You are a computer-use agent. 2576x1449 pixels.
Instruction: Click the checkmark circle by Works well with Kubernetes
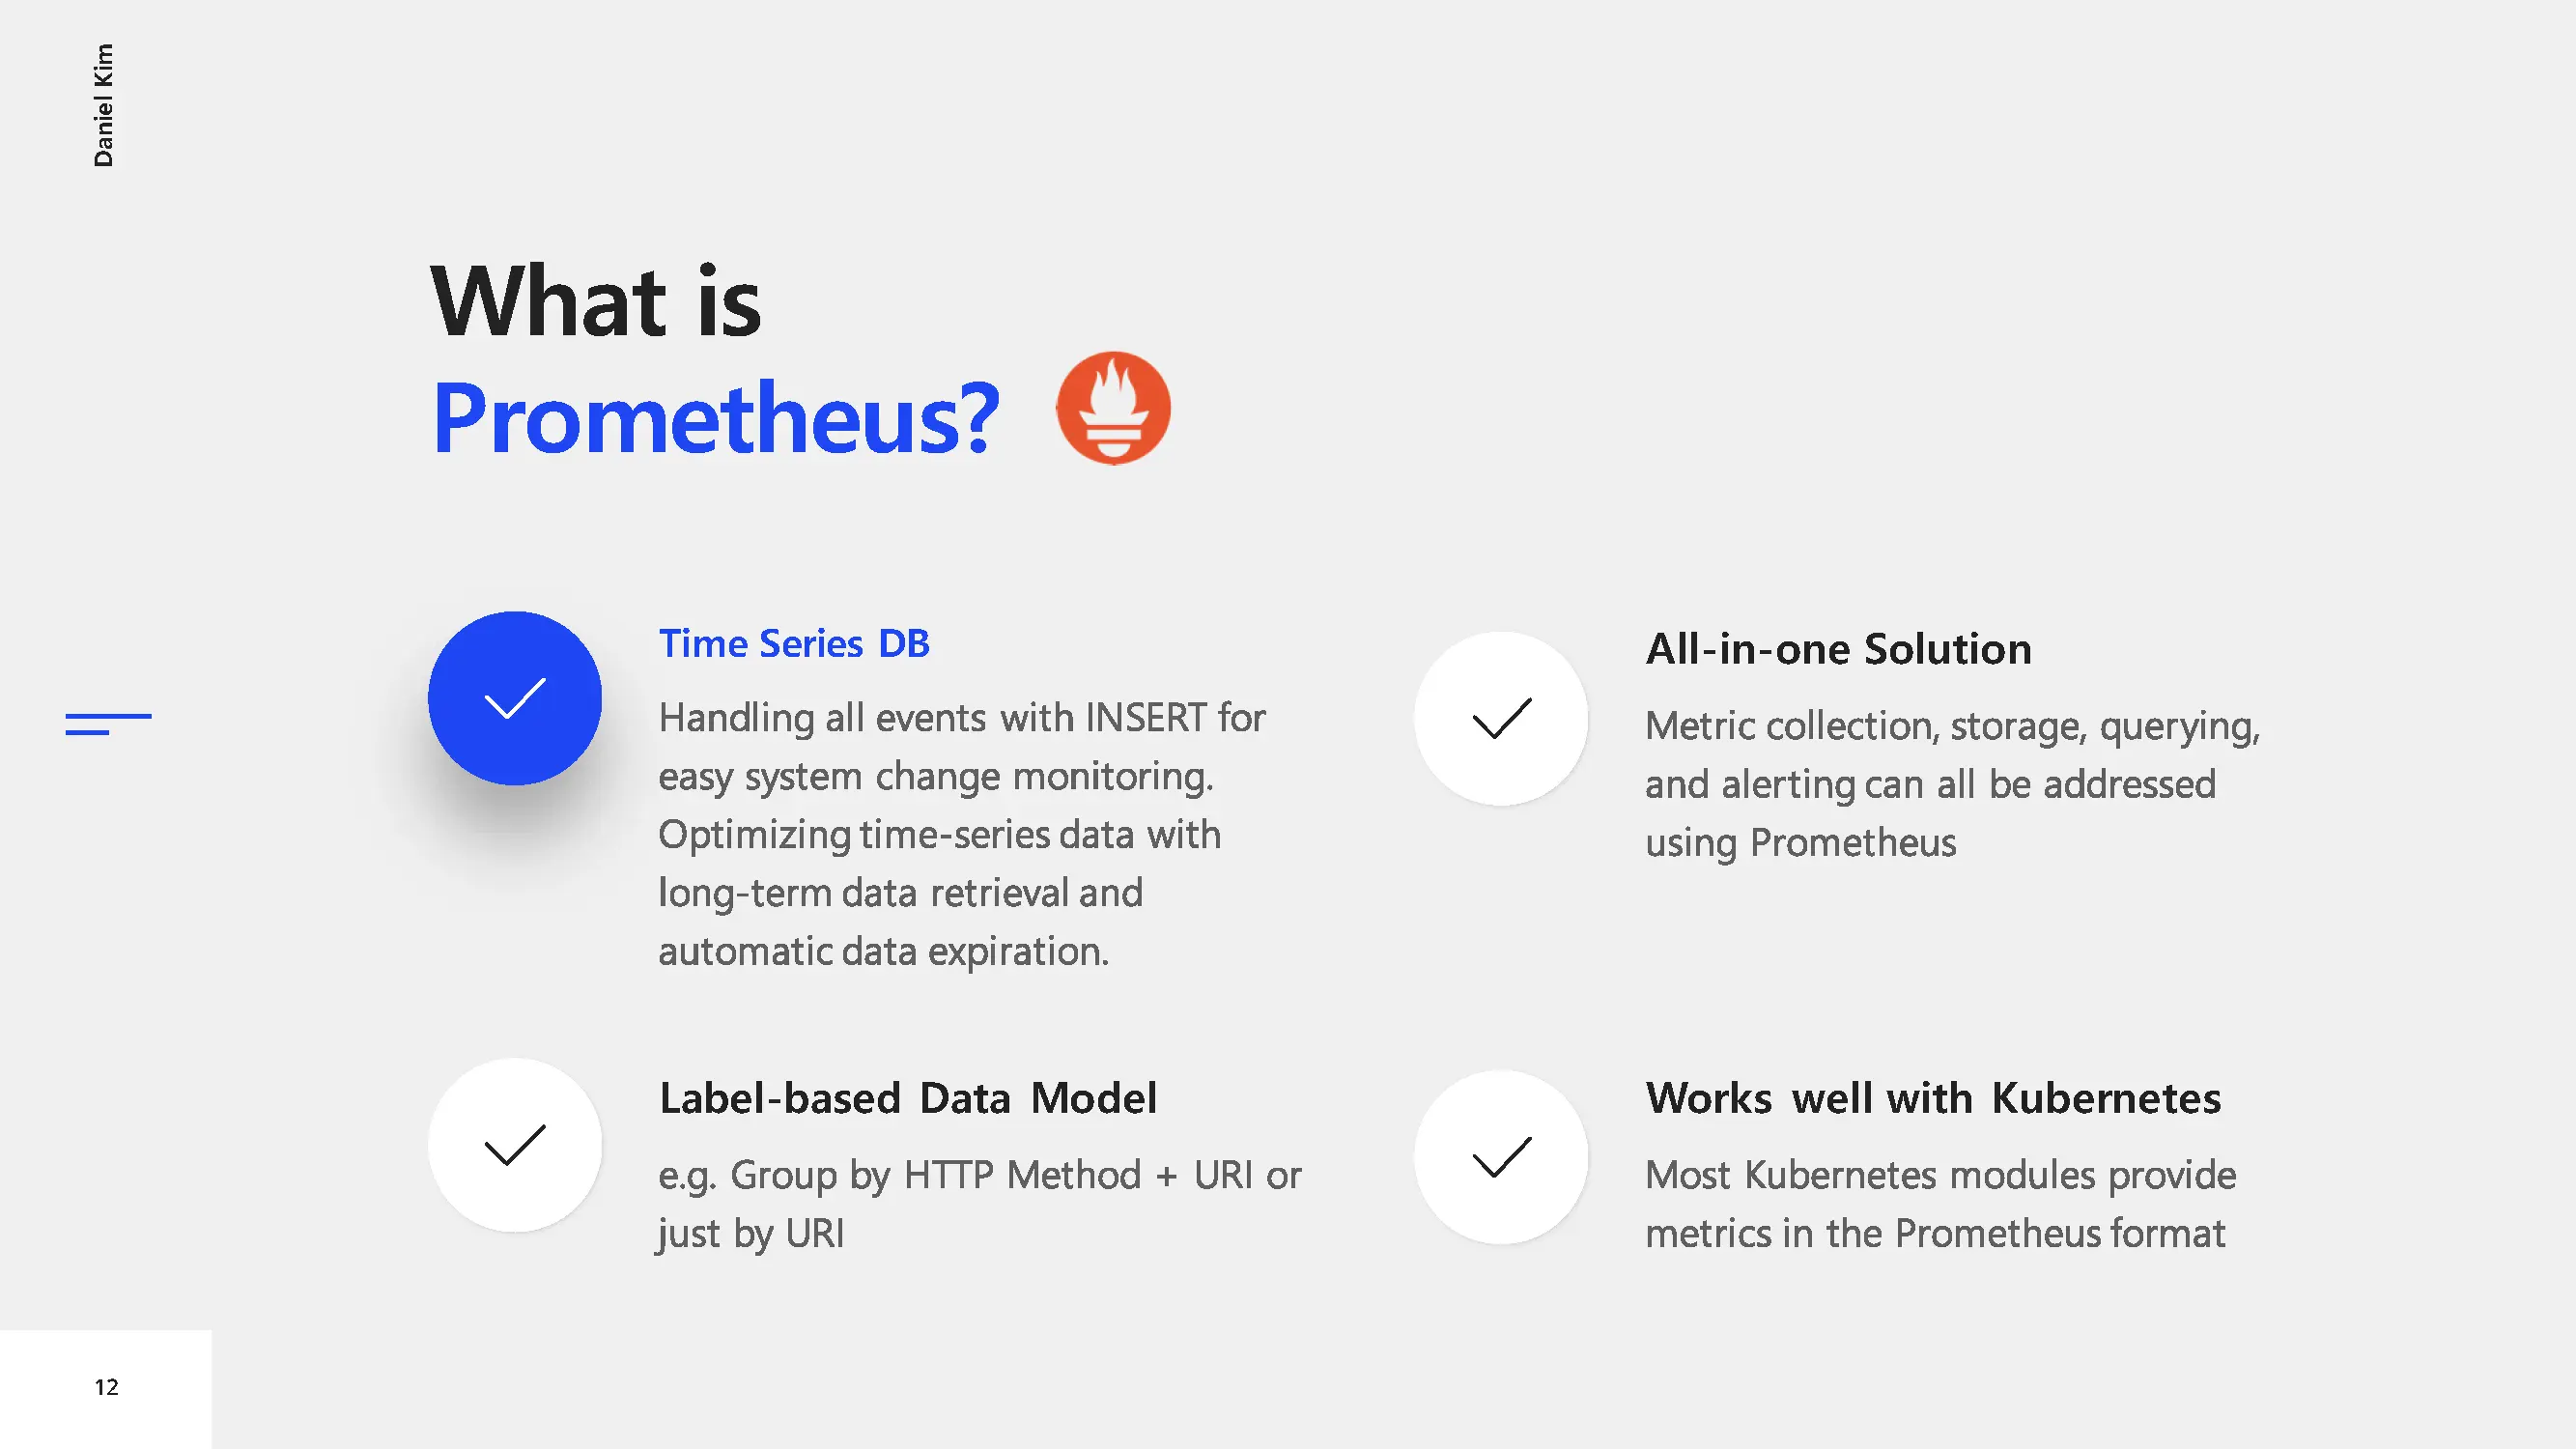coord(1500,1157)
